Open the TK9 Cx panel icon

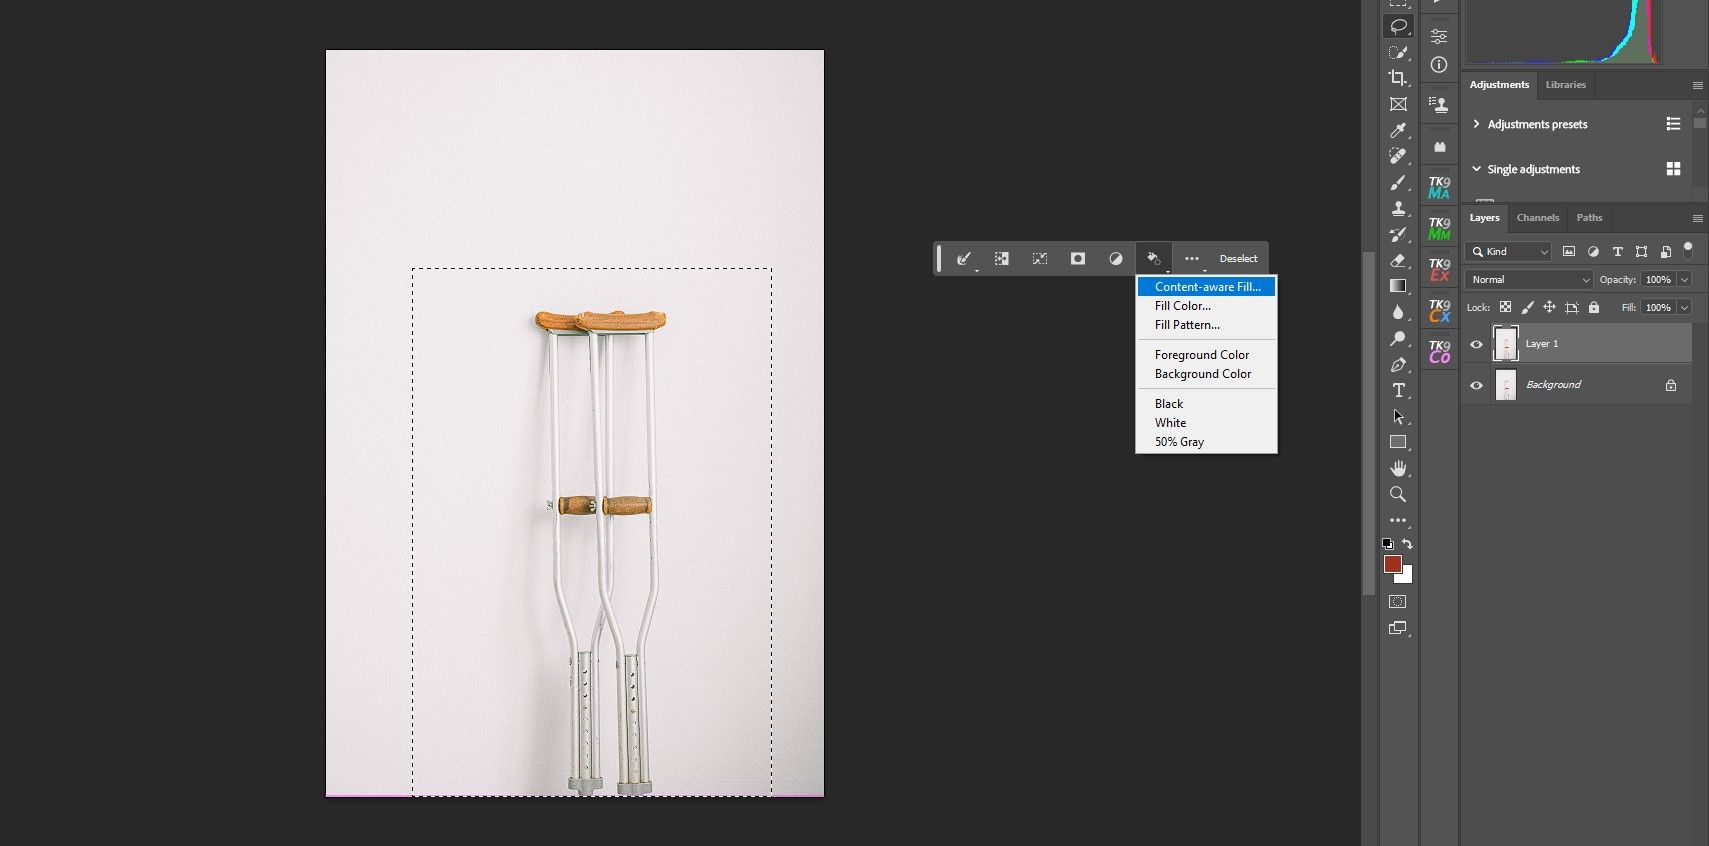[x=1439, y=311]
